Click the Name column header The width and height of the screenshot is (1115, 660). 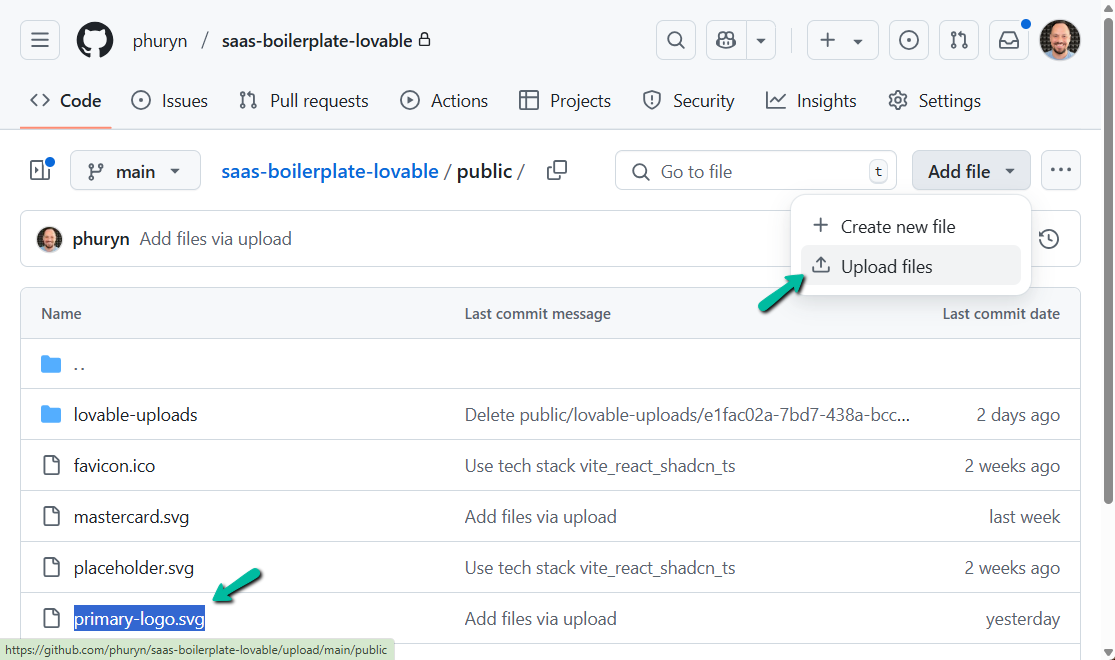click(61, 314)
